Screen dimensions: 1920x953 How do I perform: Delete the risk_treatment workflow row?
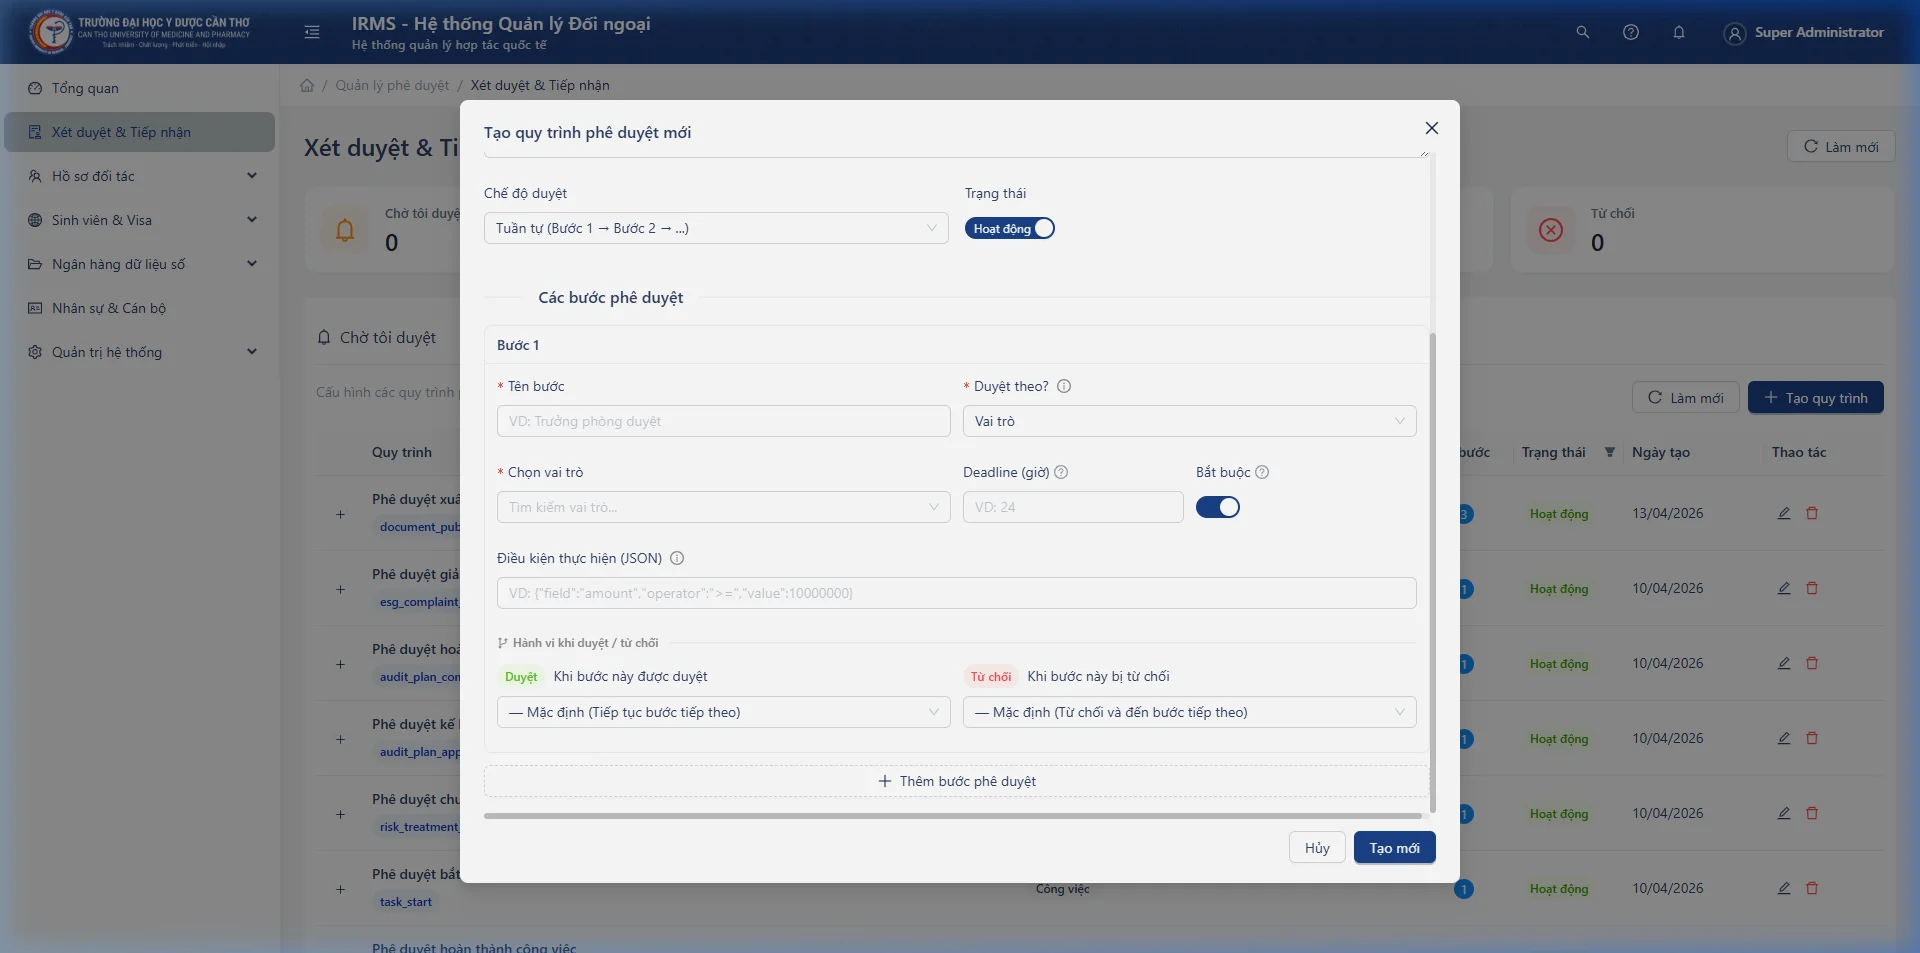pyautogui.click(x=1812, y=813)
